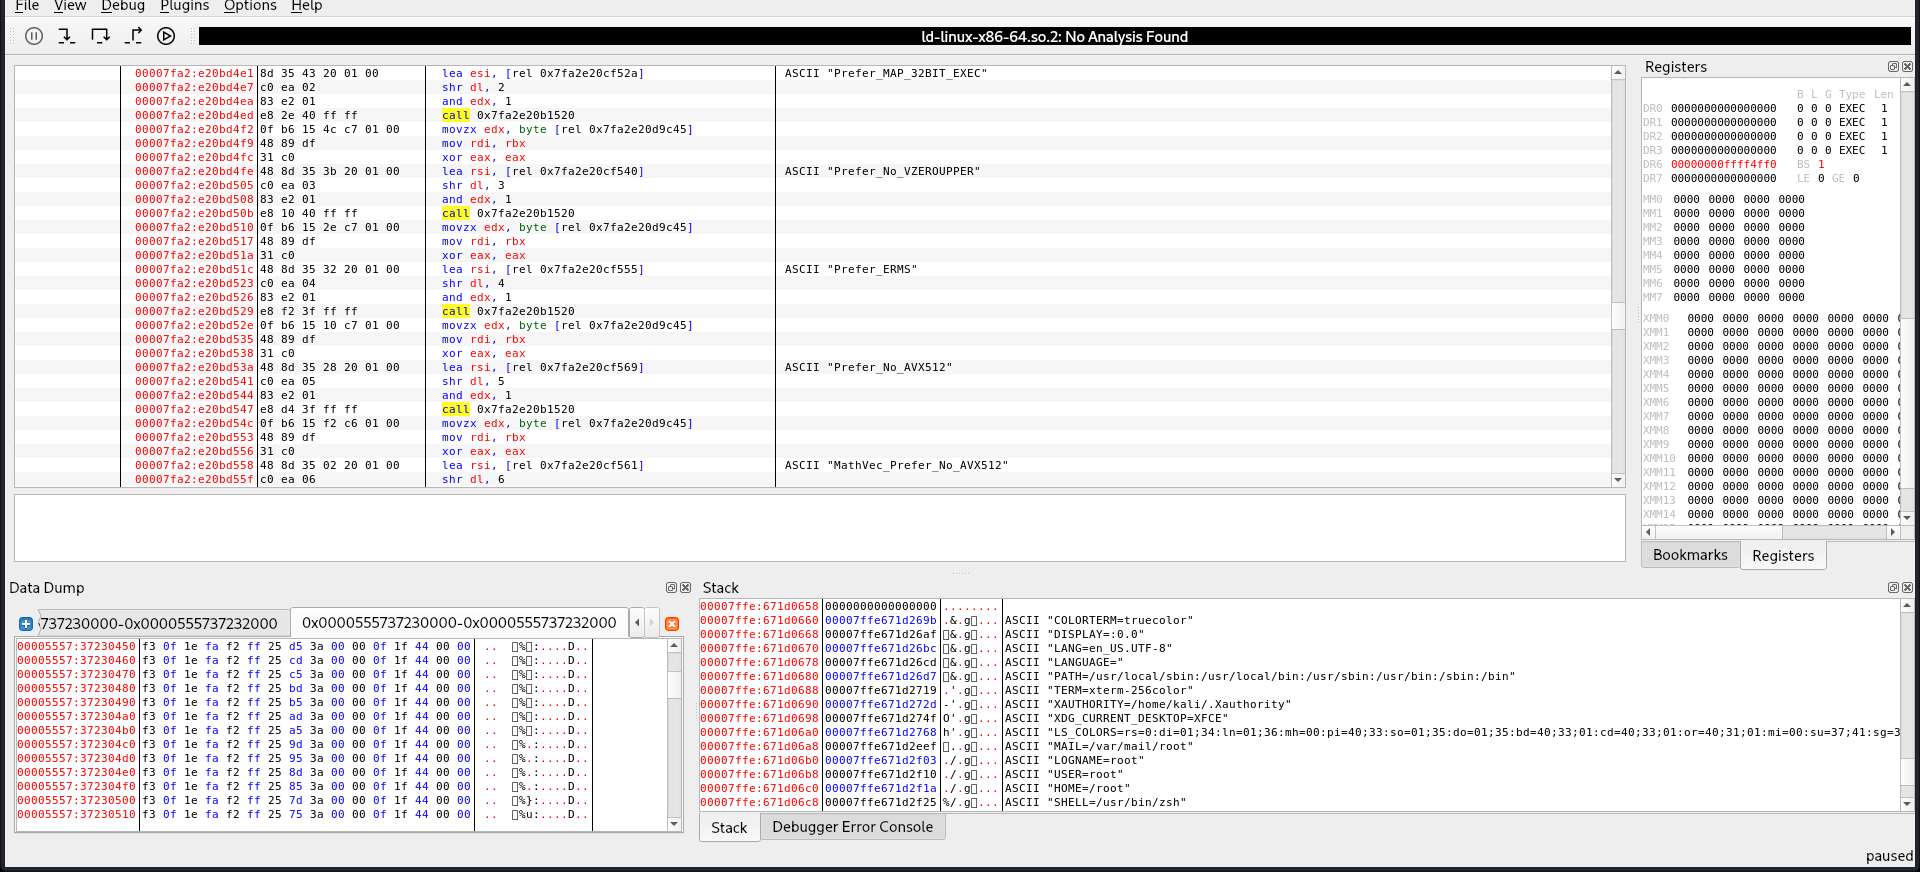Screen dimensions: 1920x872
Task: Select disassembly line at address 00007fa2:e20bd4e1
Action: [x=814, y=73]
